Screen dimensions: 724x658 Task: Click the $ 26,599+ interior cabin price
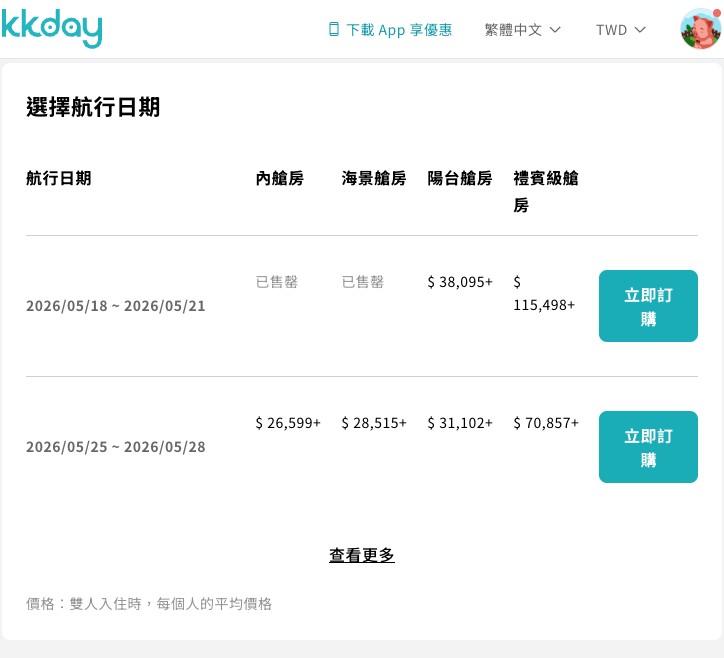point(288,423)
